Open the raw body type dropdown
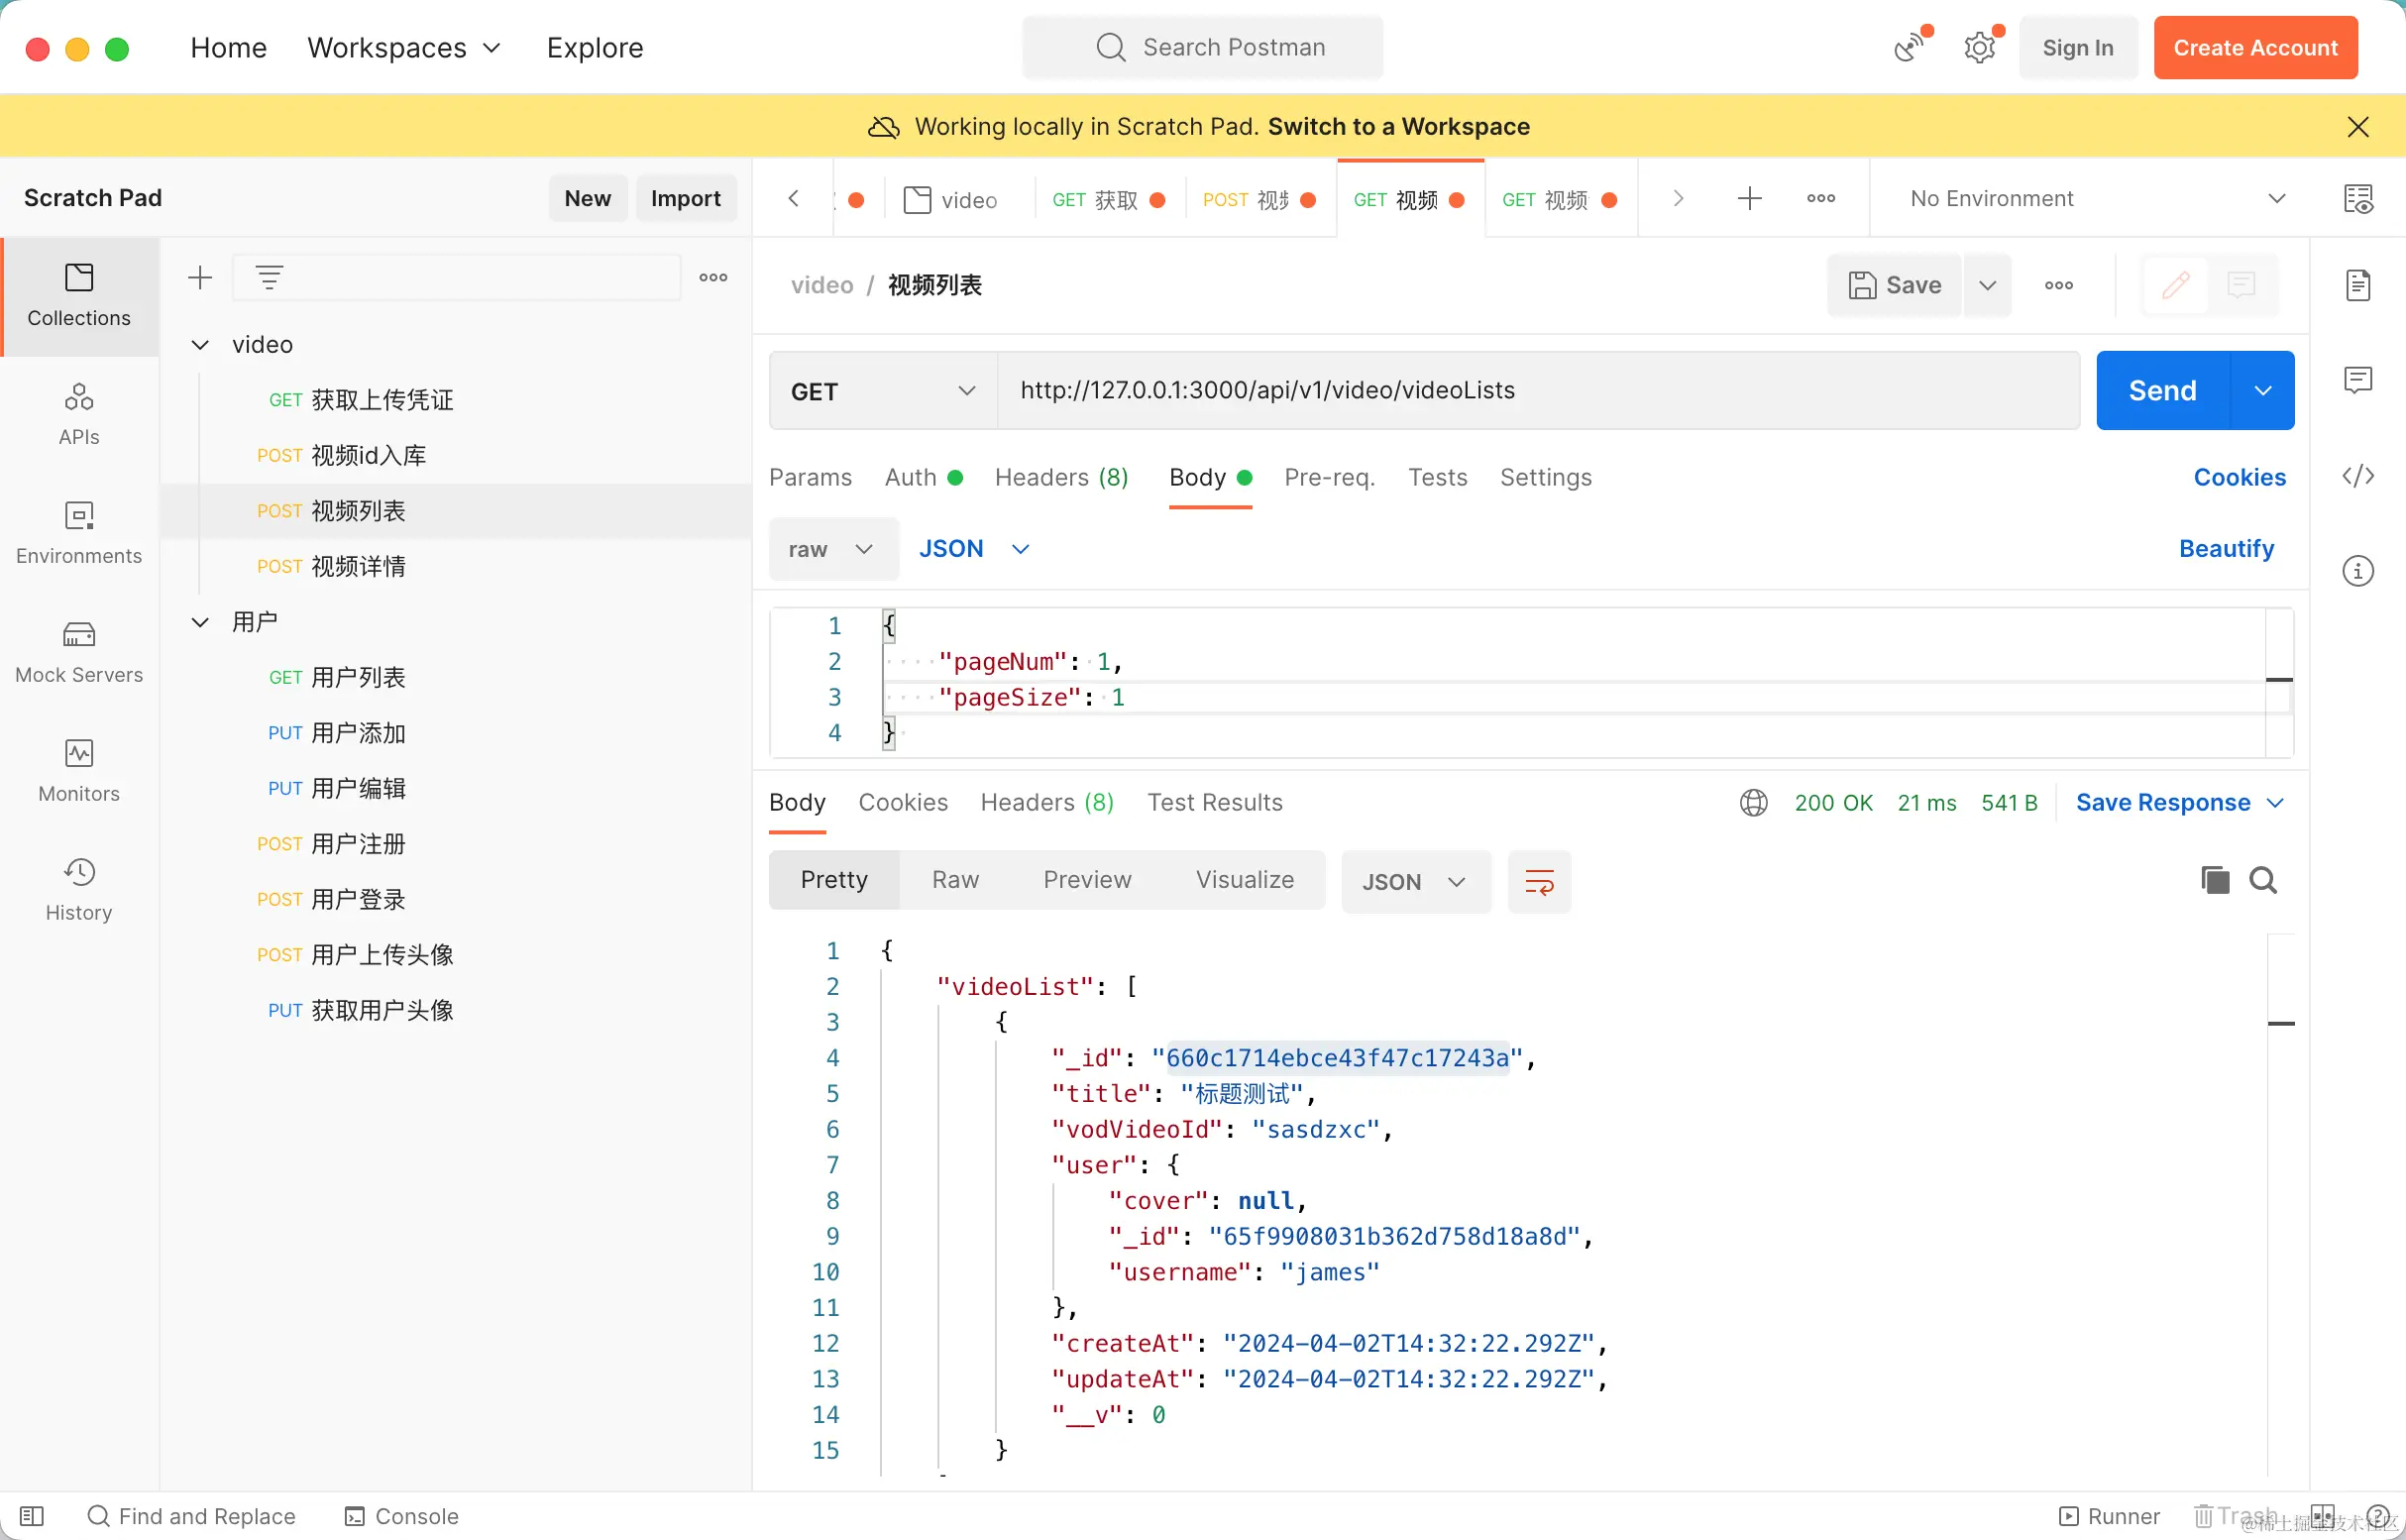Screen dimensions: 2406x1540 click(831, 549)
